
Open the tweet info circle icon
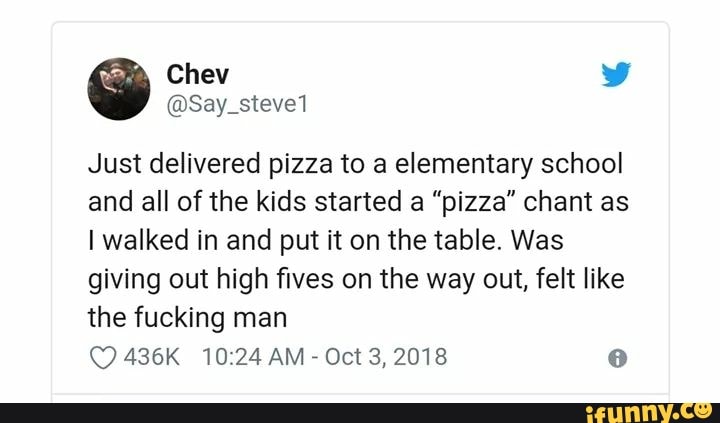pyautogui.click(x=617, y=358)
